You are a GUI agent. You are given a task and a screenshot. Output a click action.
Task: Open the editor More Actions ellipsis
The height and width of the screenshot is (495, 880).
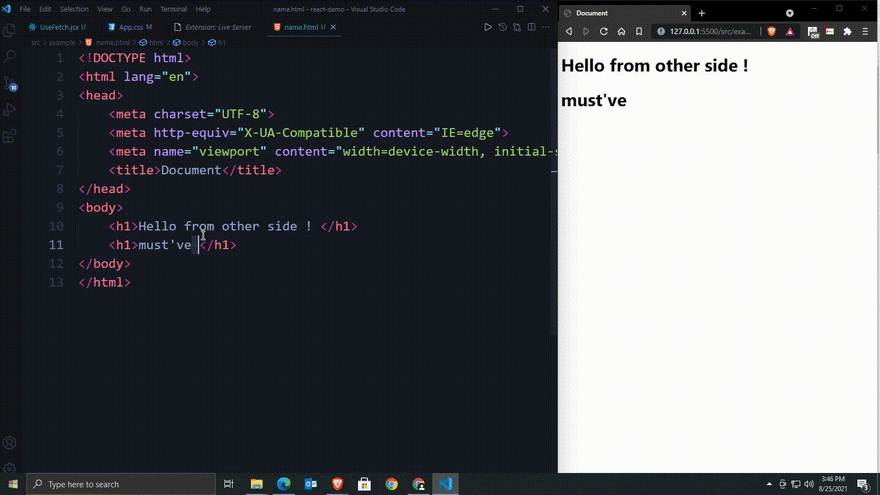click(546, 27)
